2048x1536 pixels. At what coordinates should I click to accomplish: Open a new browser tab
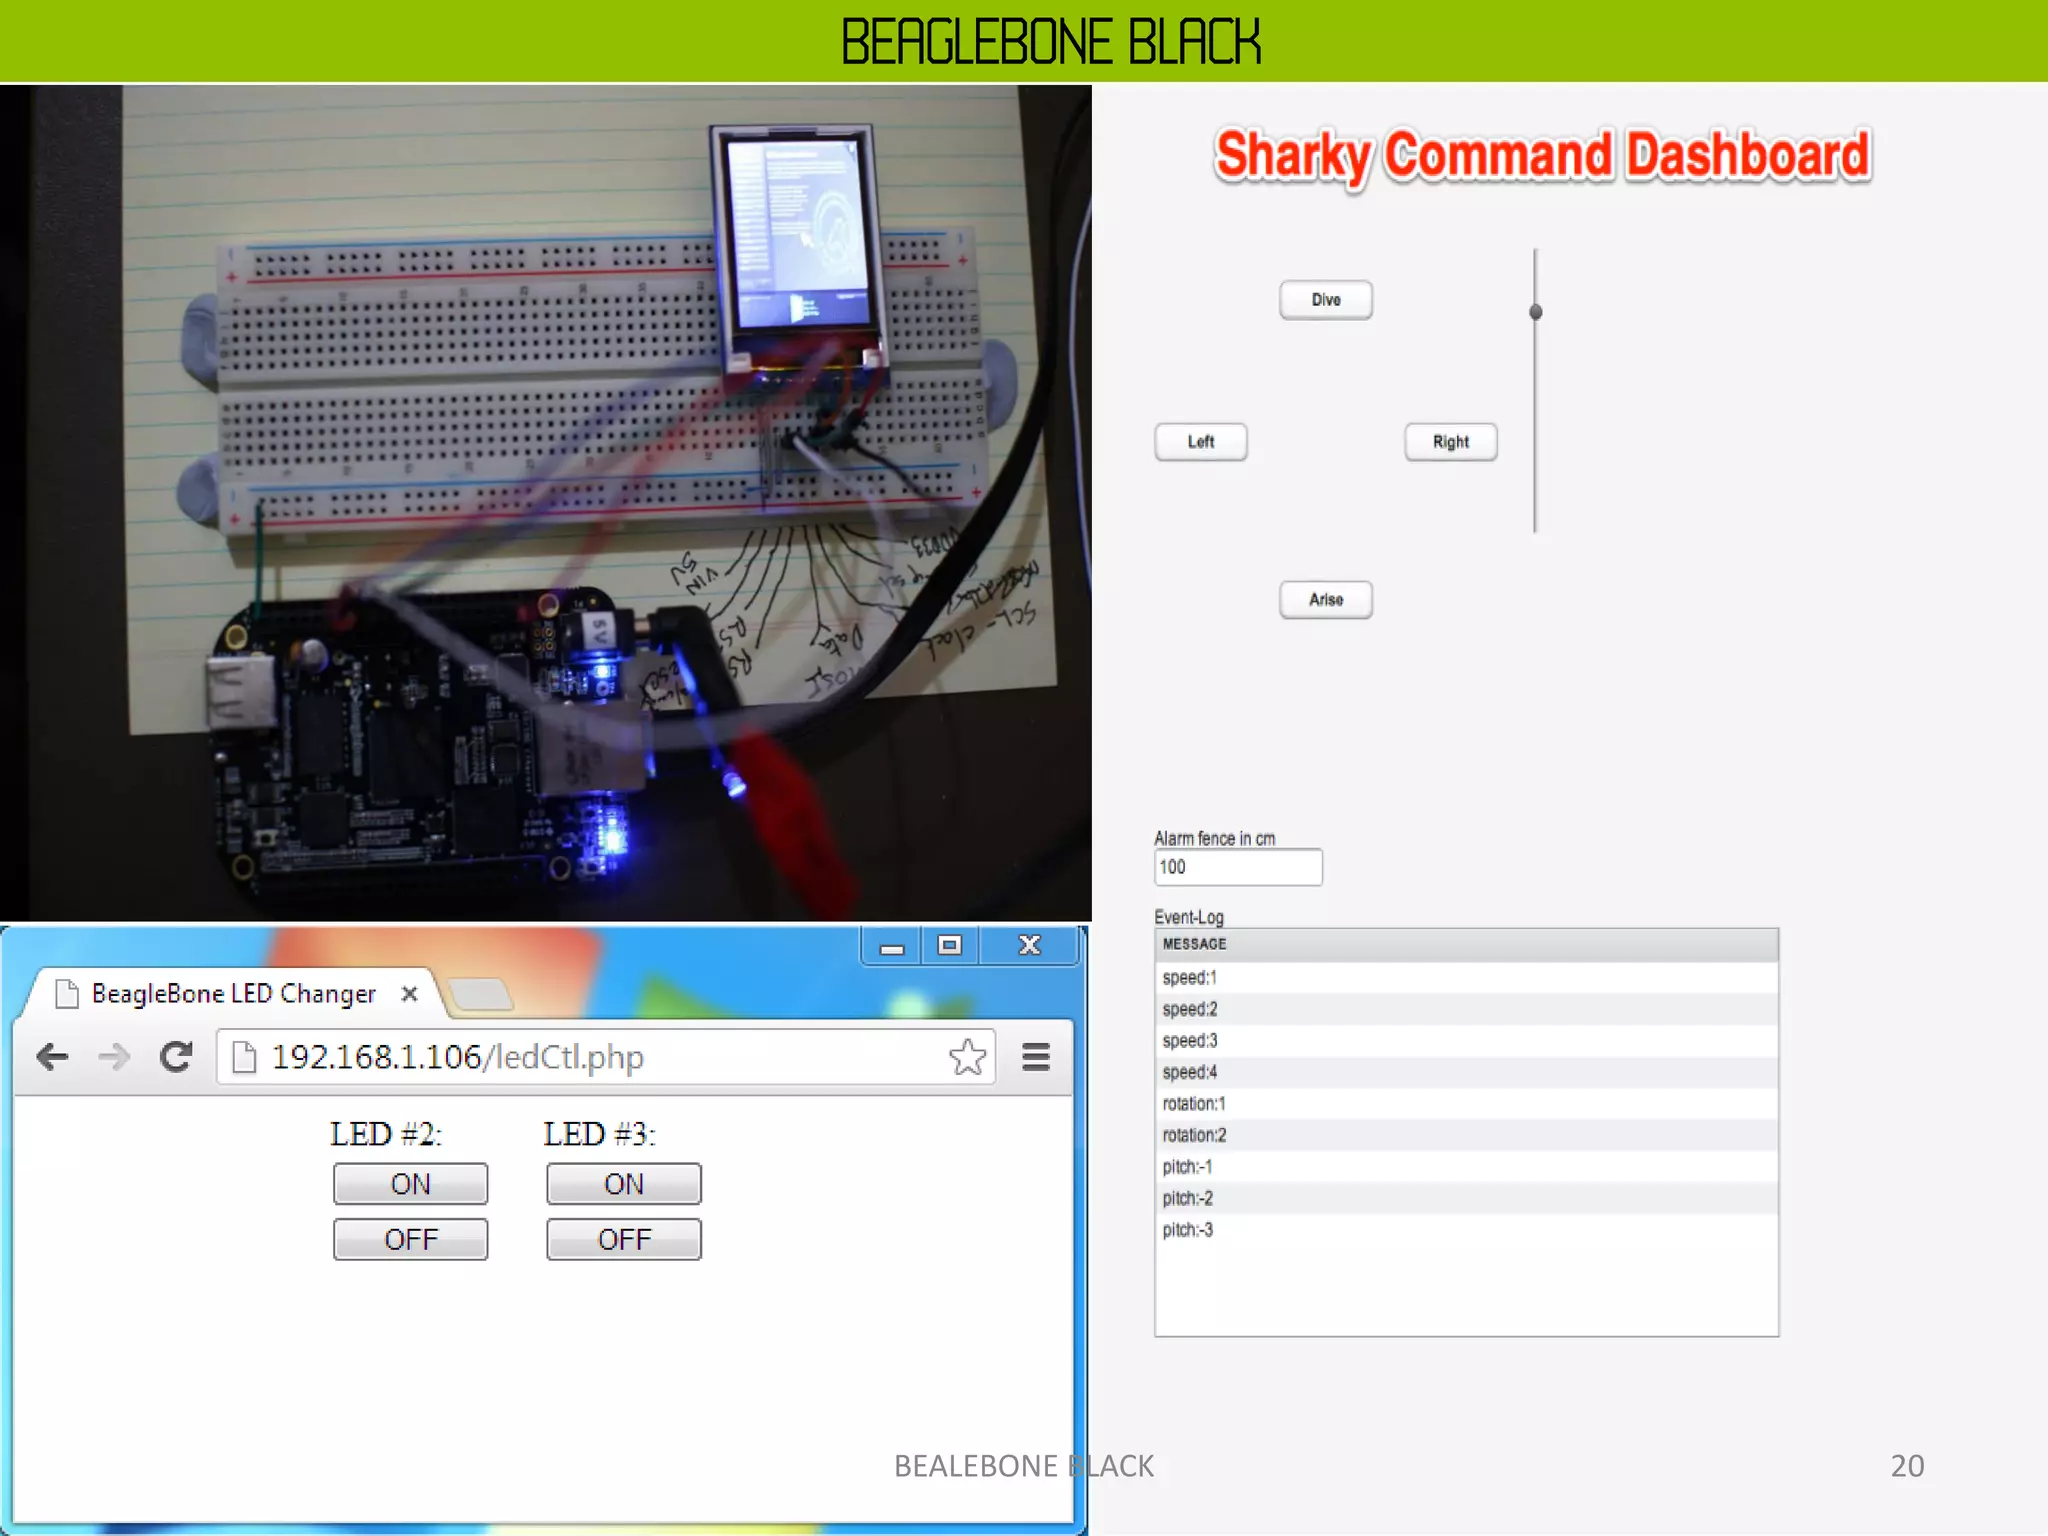pos(481,994)
